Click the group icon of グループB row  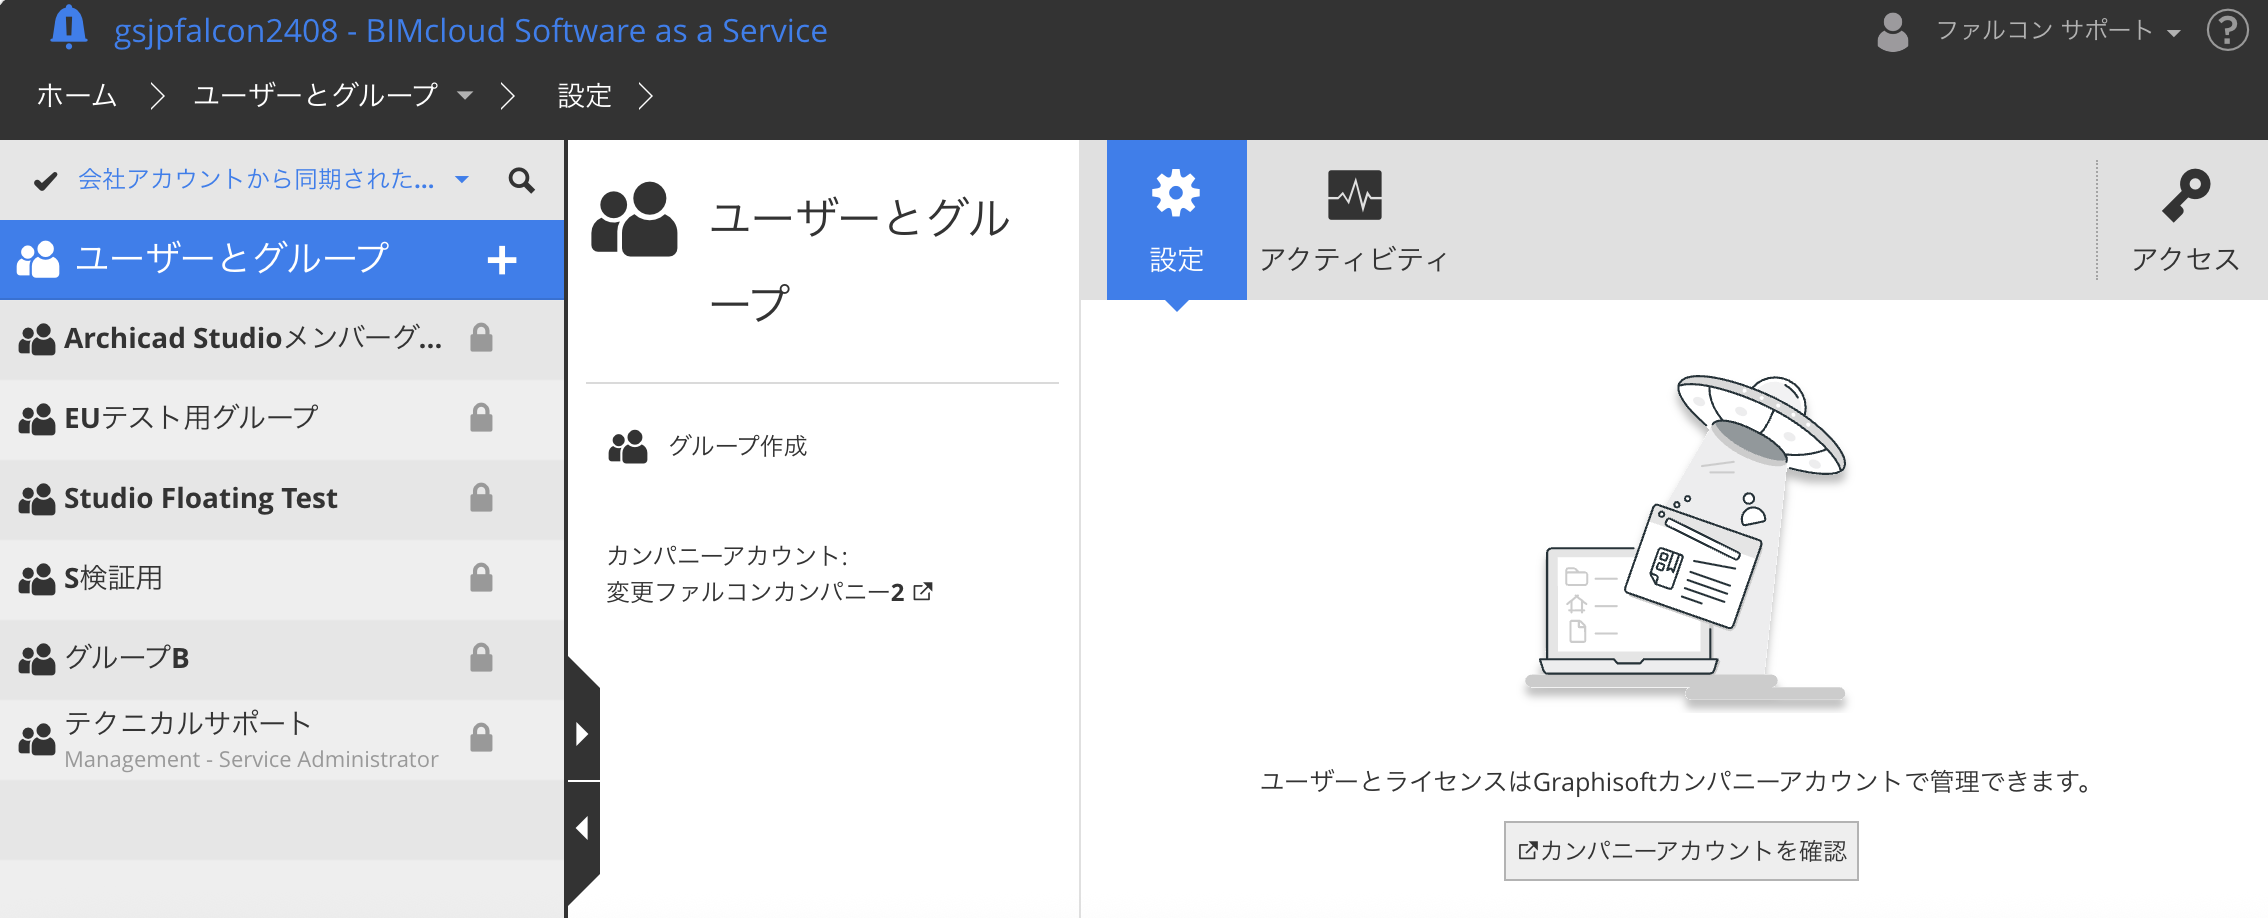[37, 659]
